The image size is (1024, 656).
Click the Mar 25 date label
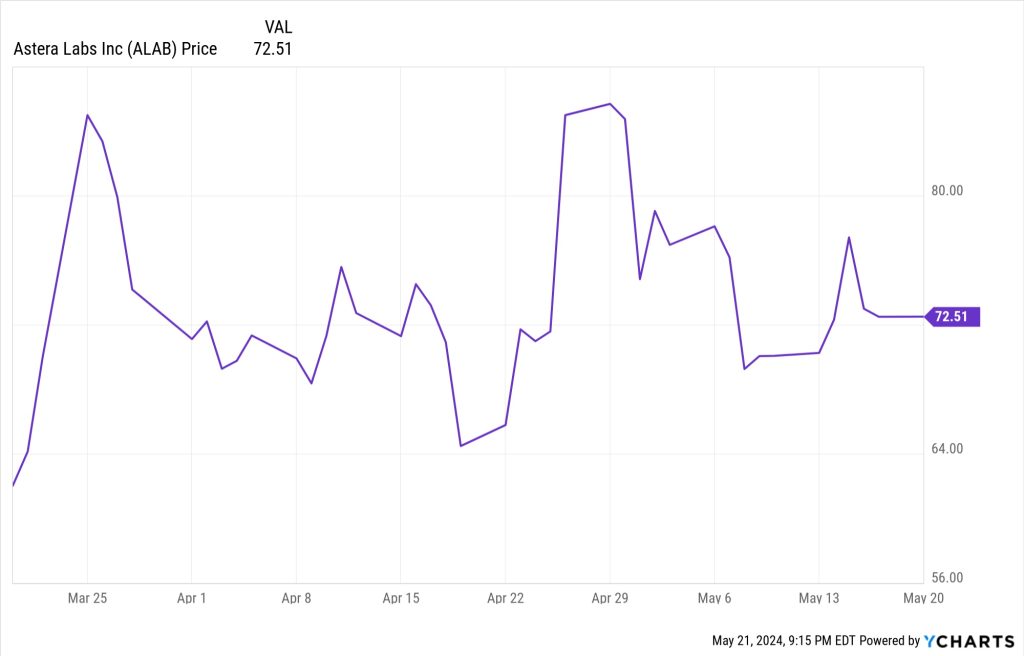pos(87,598)
